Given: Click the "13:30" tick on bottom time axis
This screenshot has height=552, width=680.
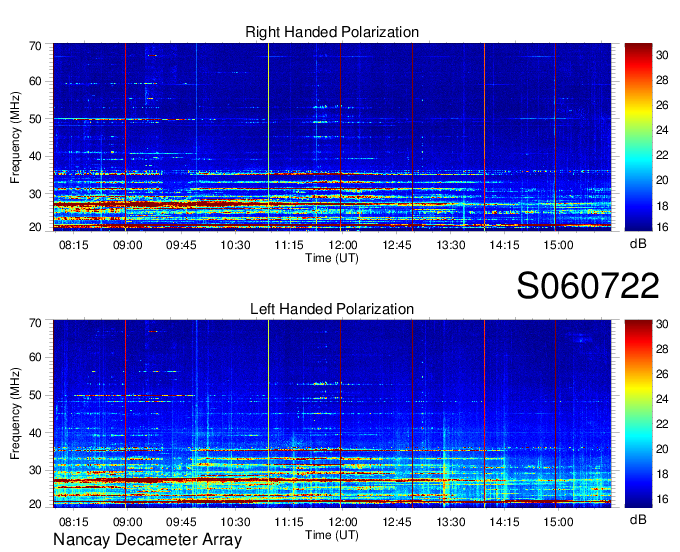Looking at the screenshot, I should (x=451, y=522).
